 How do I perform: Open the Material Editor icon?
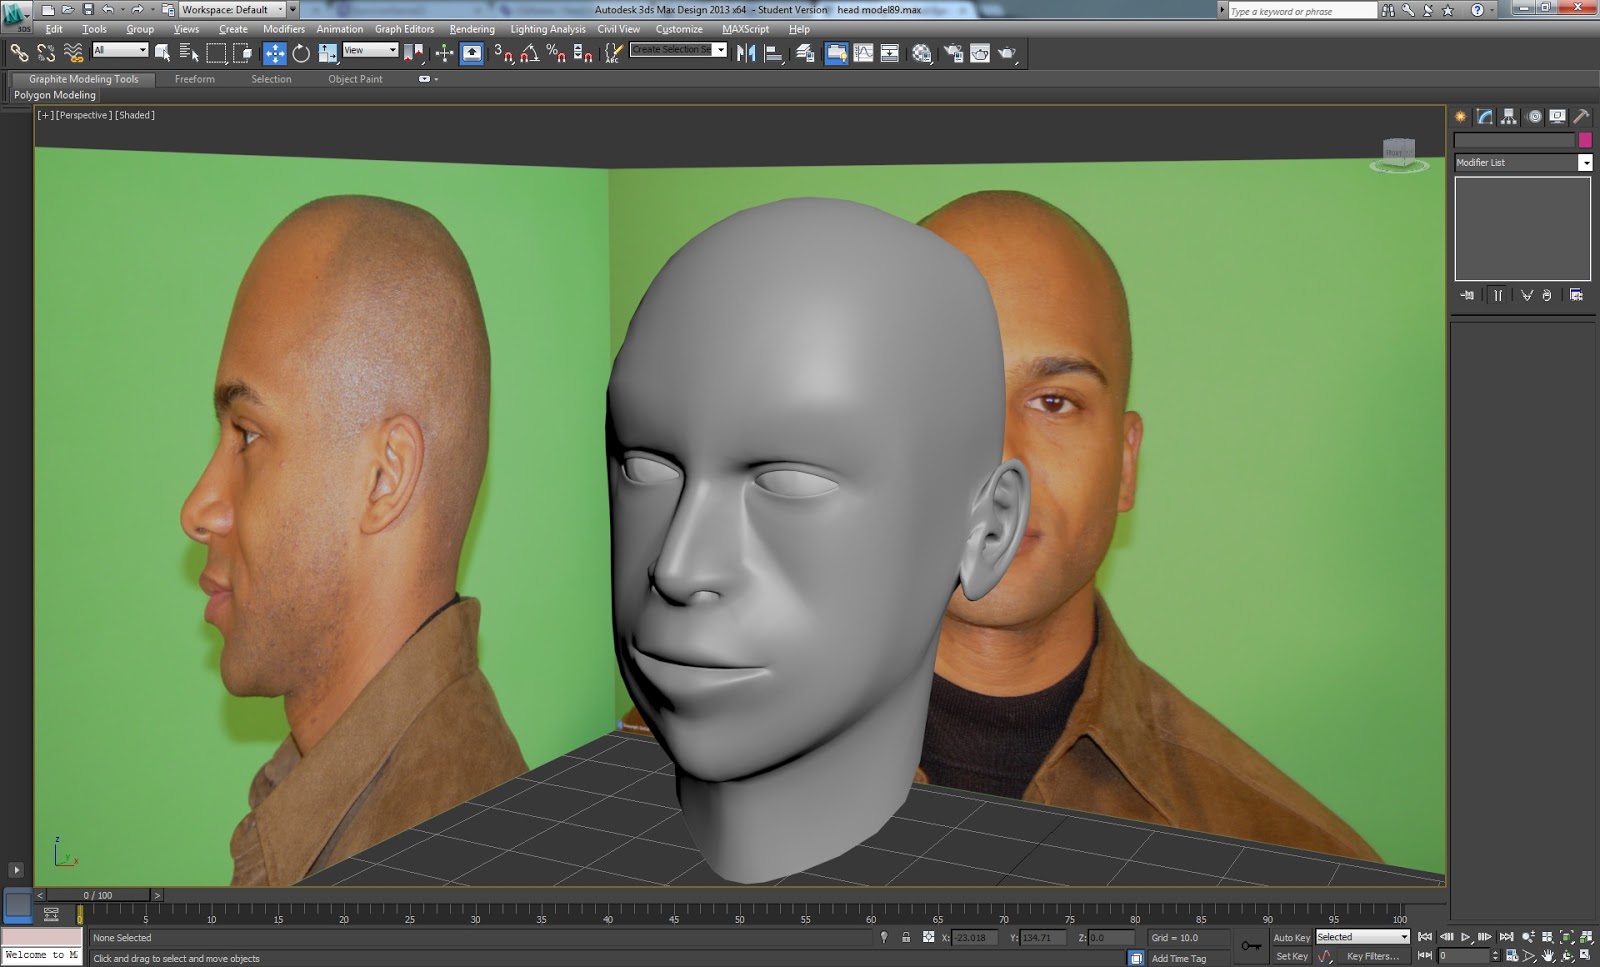(x=921, y=53)
